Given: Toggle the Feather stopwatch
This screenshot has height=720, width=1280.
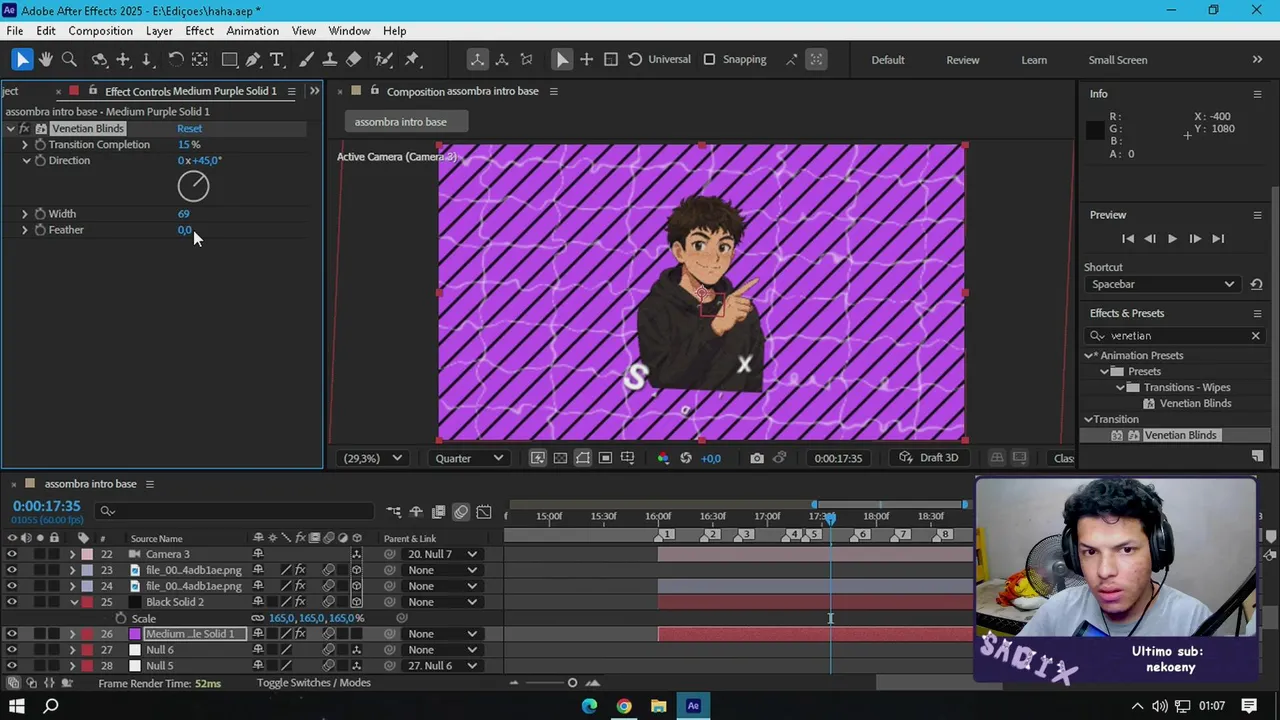Looking at the screenshot, I should (x=40, y=230).
